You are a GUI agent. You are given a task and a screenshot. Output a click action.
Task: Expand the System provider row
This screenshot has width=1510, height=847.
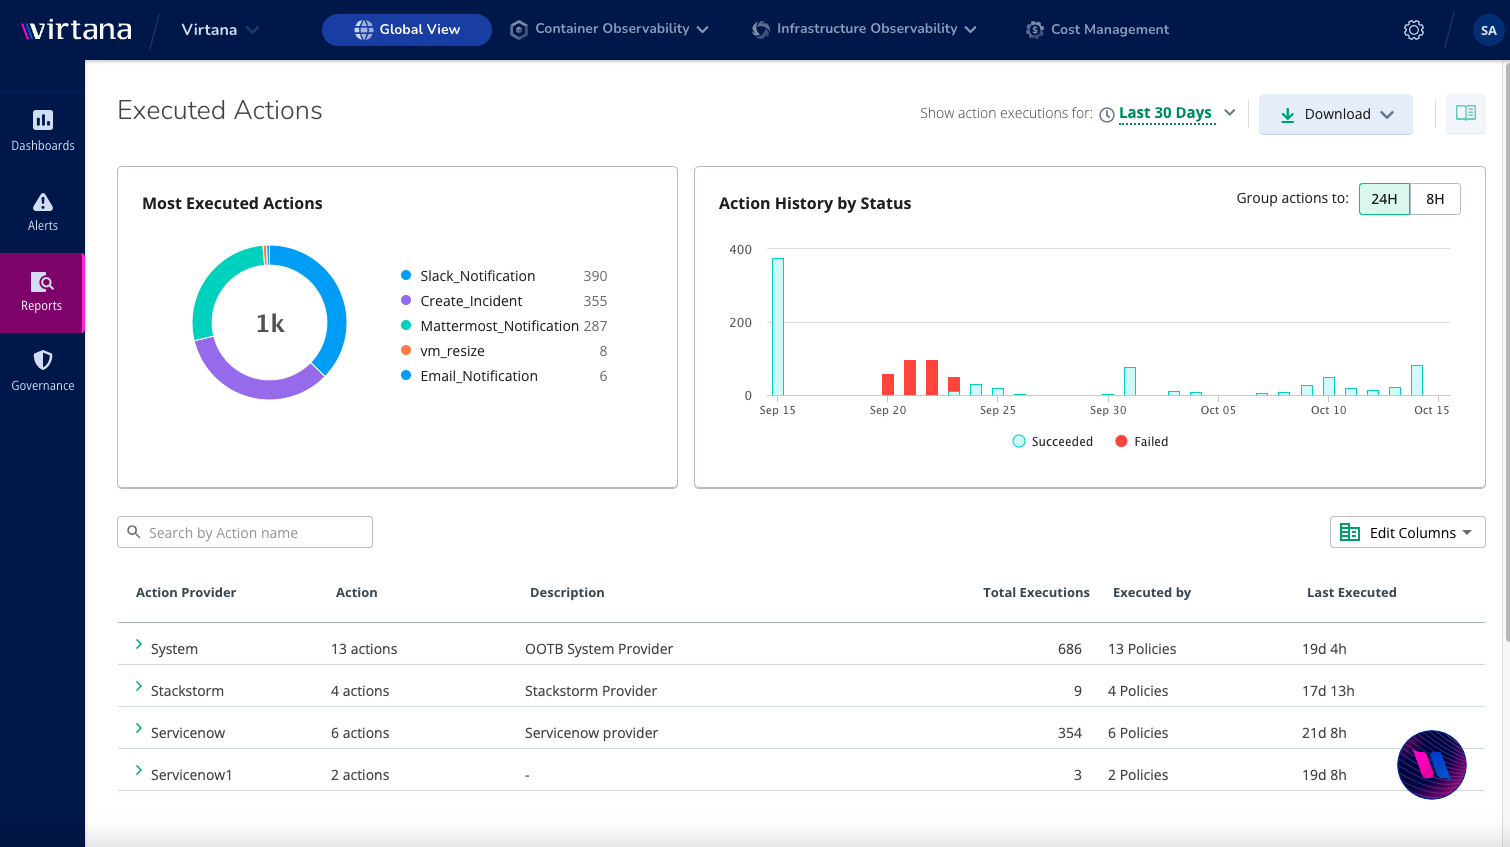(x=139, y=645)
